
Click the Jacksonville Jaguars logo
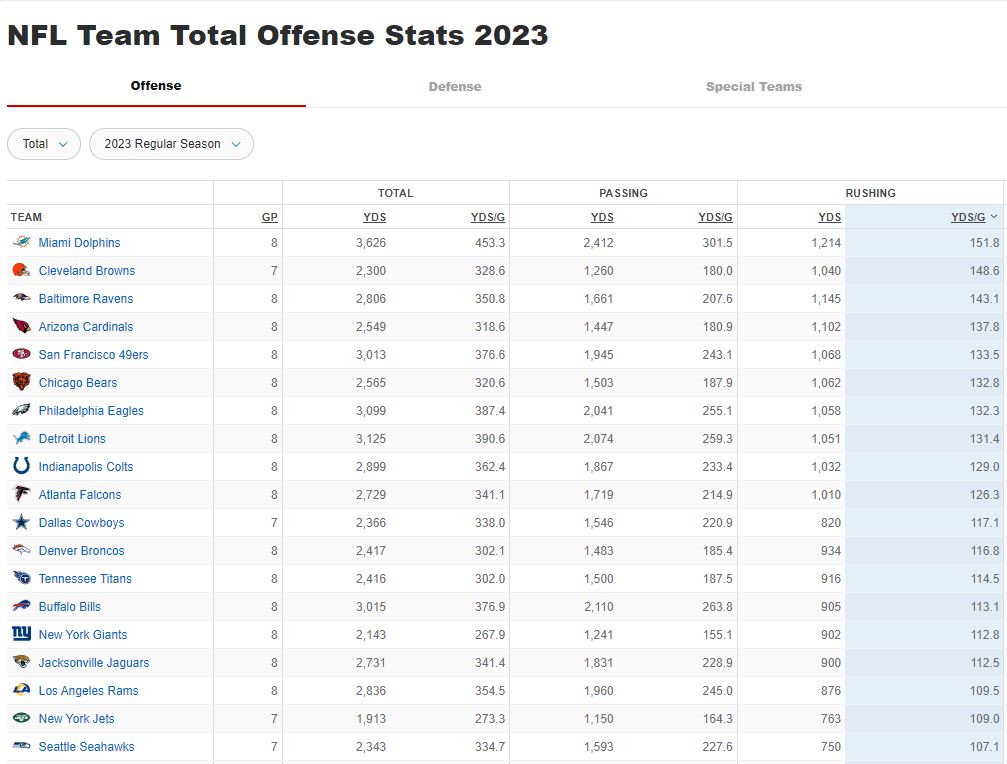(x=22, y=662)
